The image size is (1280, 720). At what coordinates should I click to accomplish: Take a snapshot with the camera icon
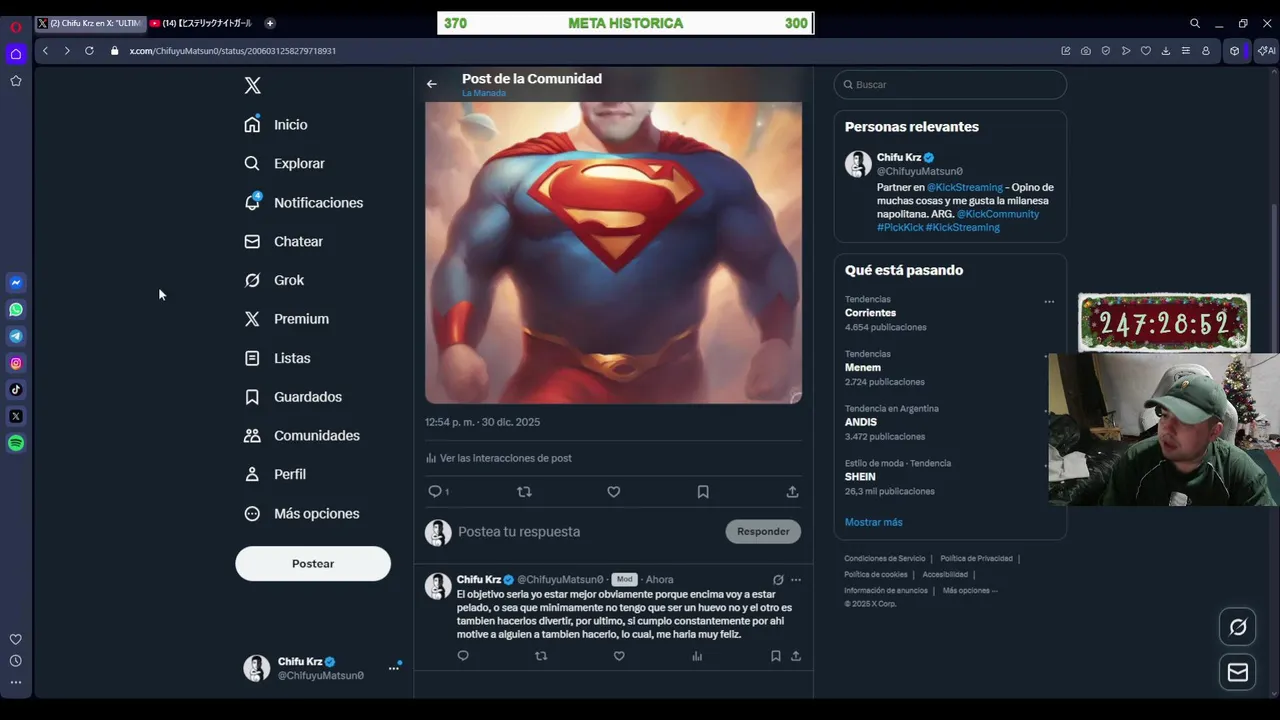pos(1086,51)
